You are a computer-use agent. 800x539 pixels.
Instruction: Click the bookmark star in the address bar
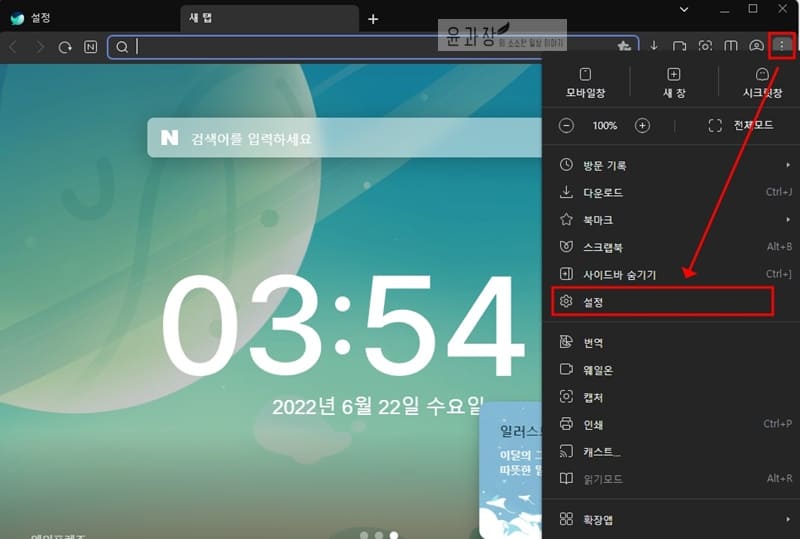tap(624, 46)
